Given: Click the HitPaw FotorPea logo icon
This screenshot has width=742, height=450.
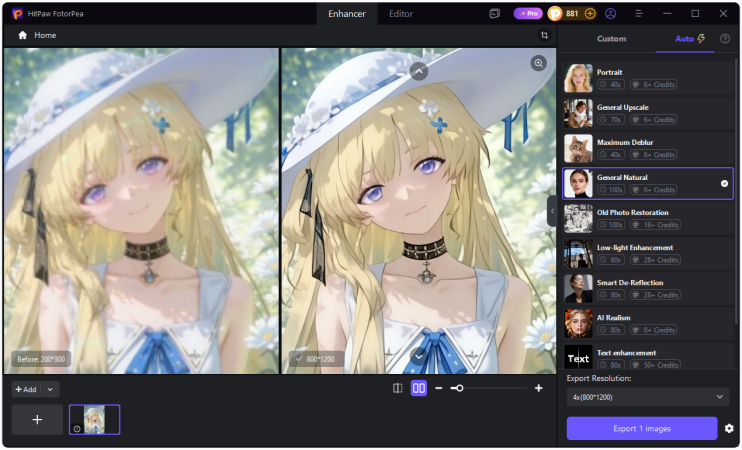Looking at the screenshot, I should [18, 14].
